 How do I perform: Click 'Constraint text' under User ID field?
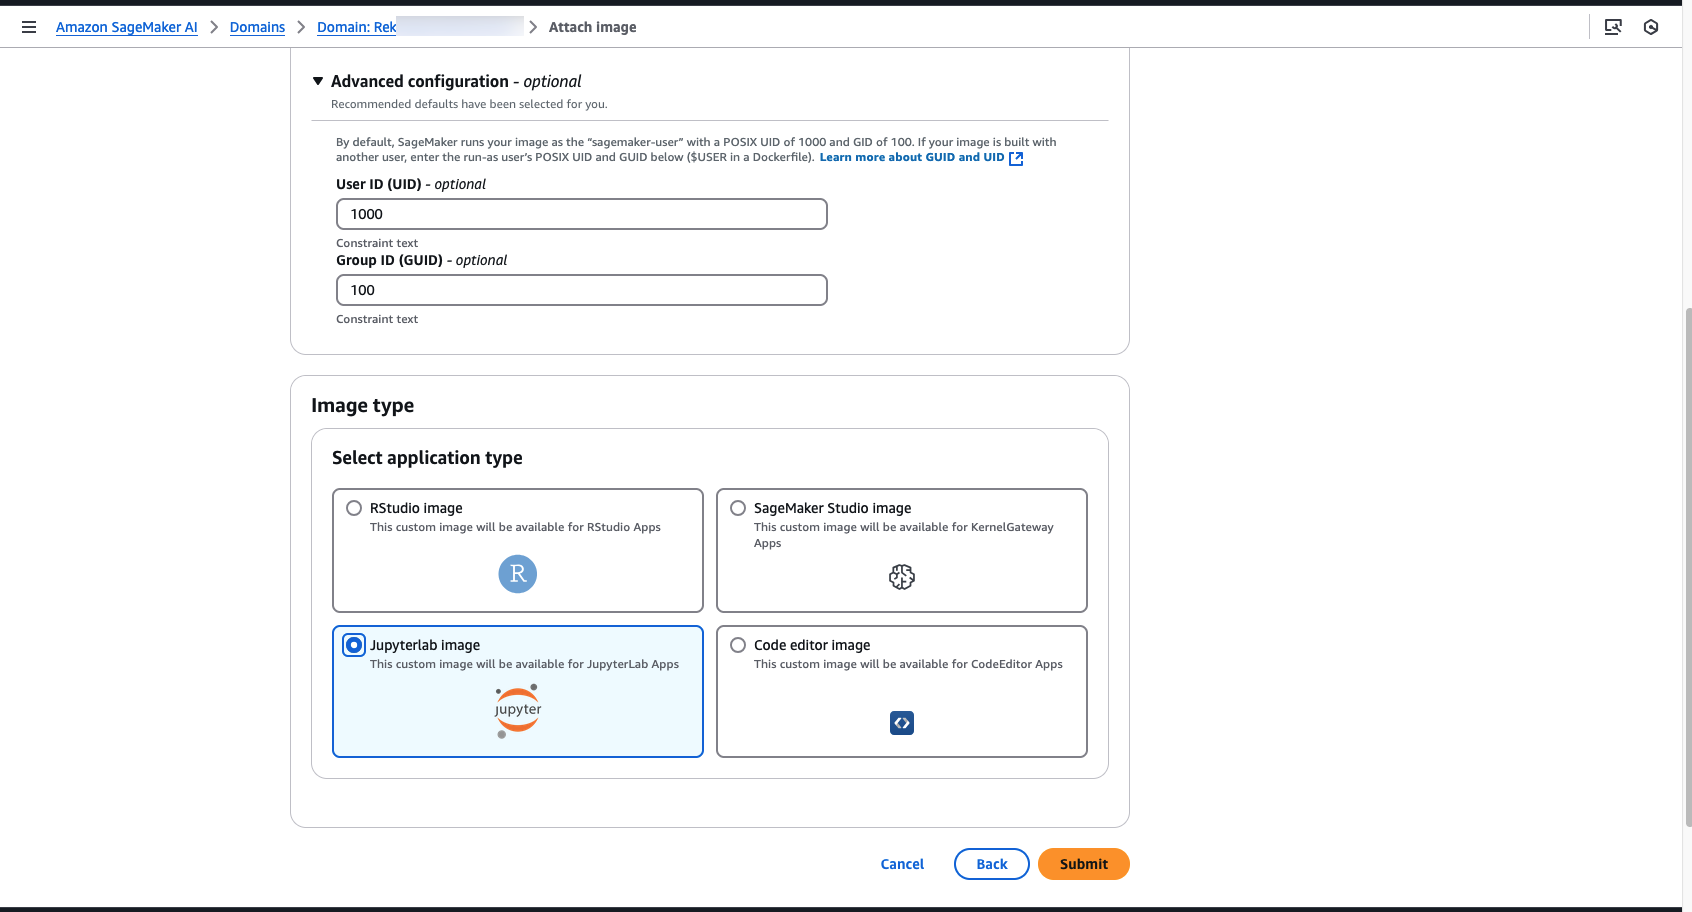point(377,243)
